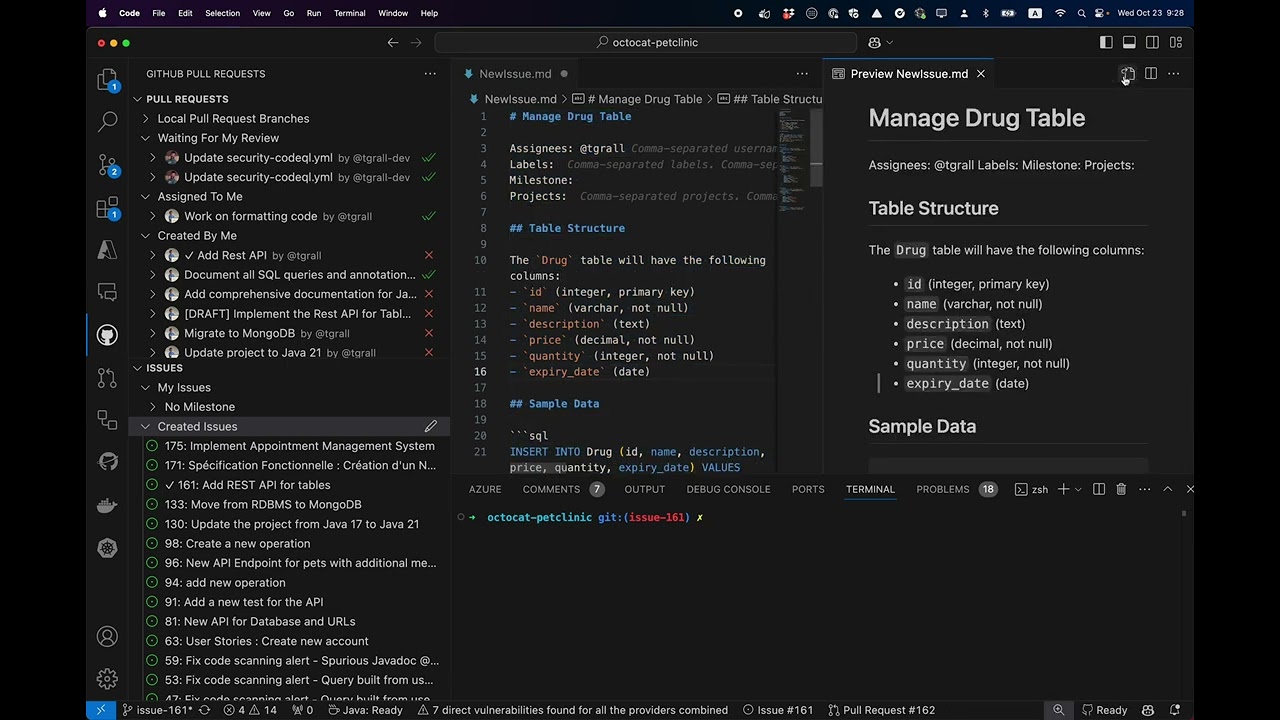Toggle the primary side bar
Image resolution: width=1280 pixels, height=720 pixels.
pyautogui.click(x=1106, y=42)
